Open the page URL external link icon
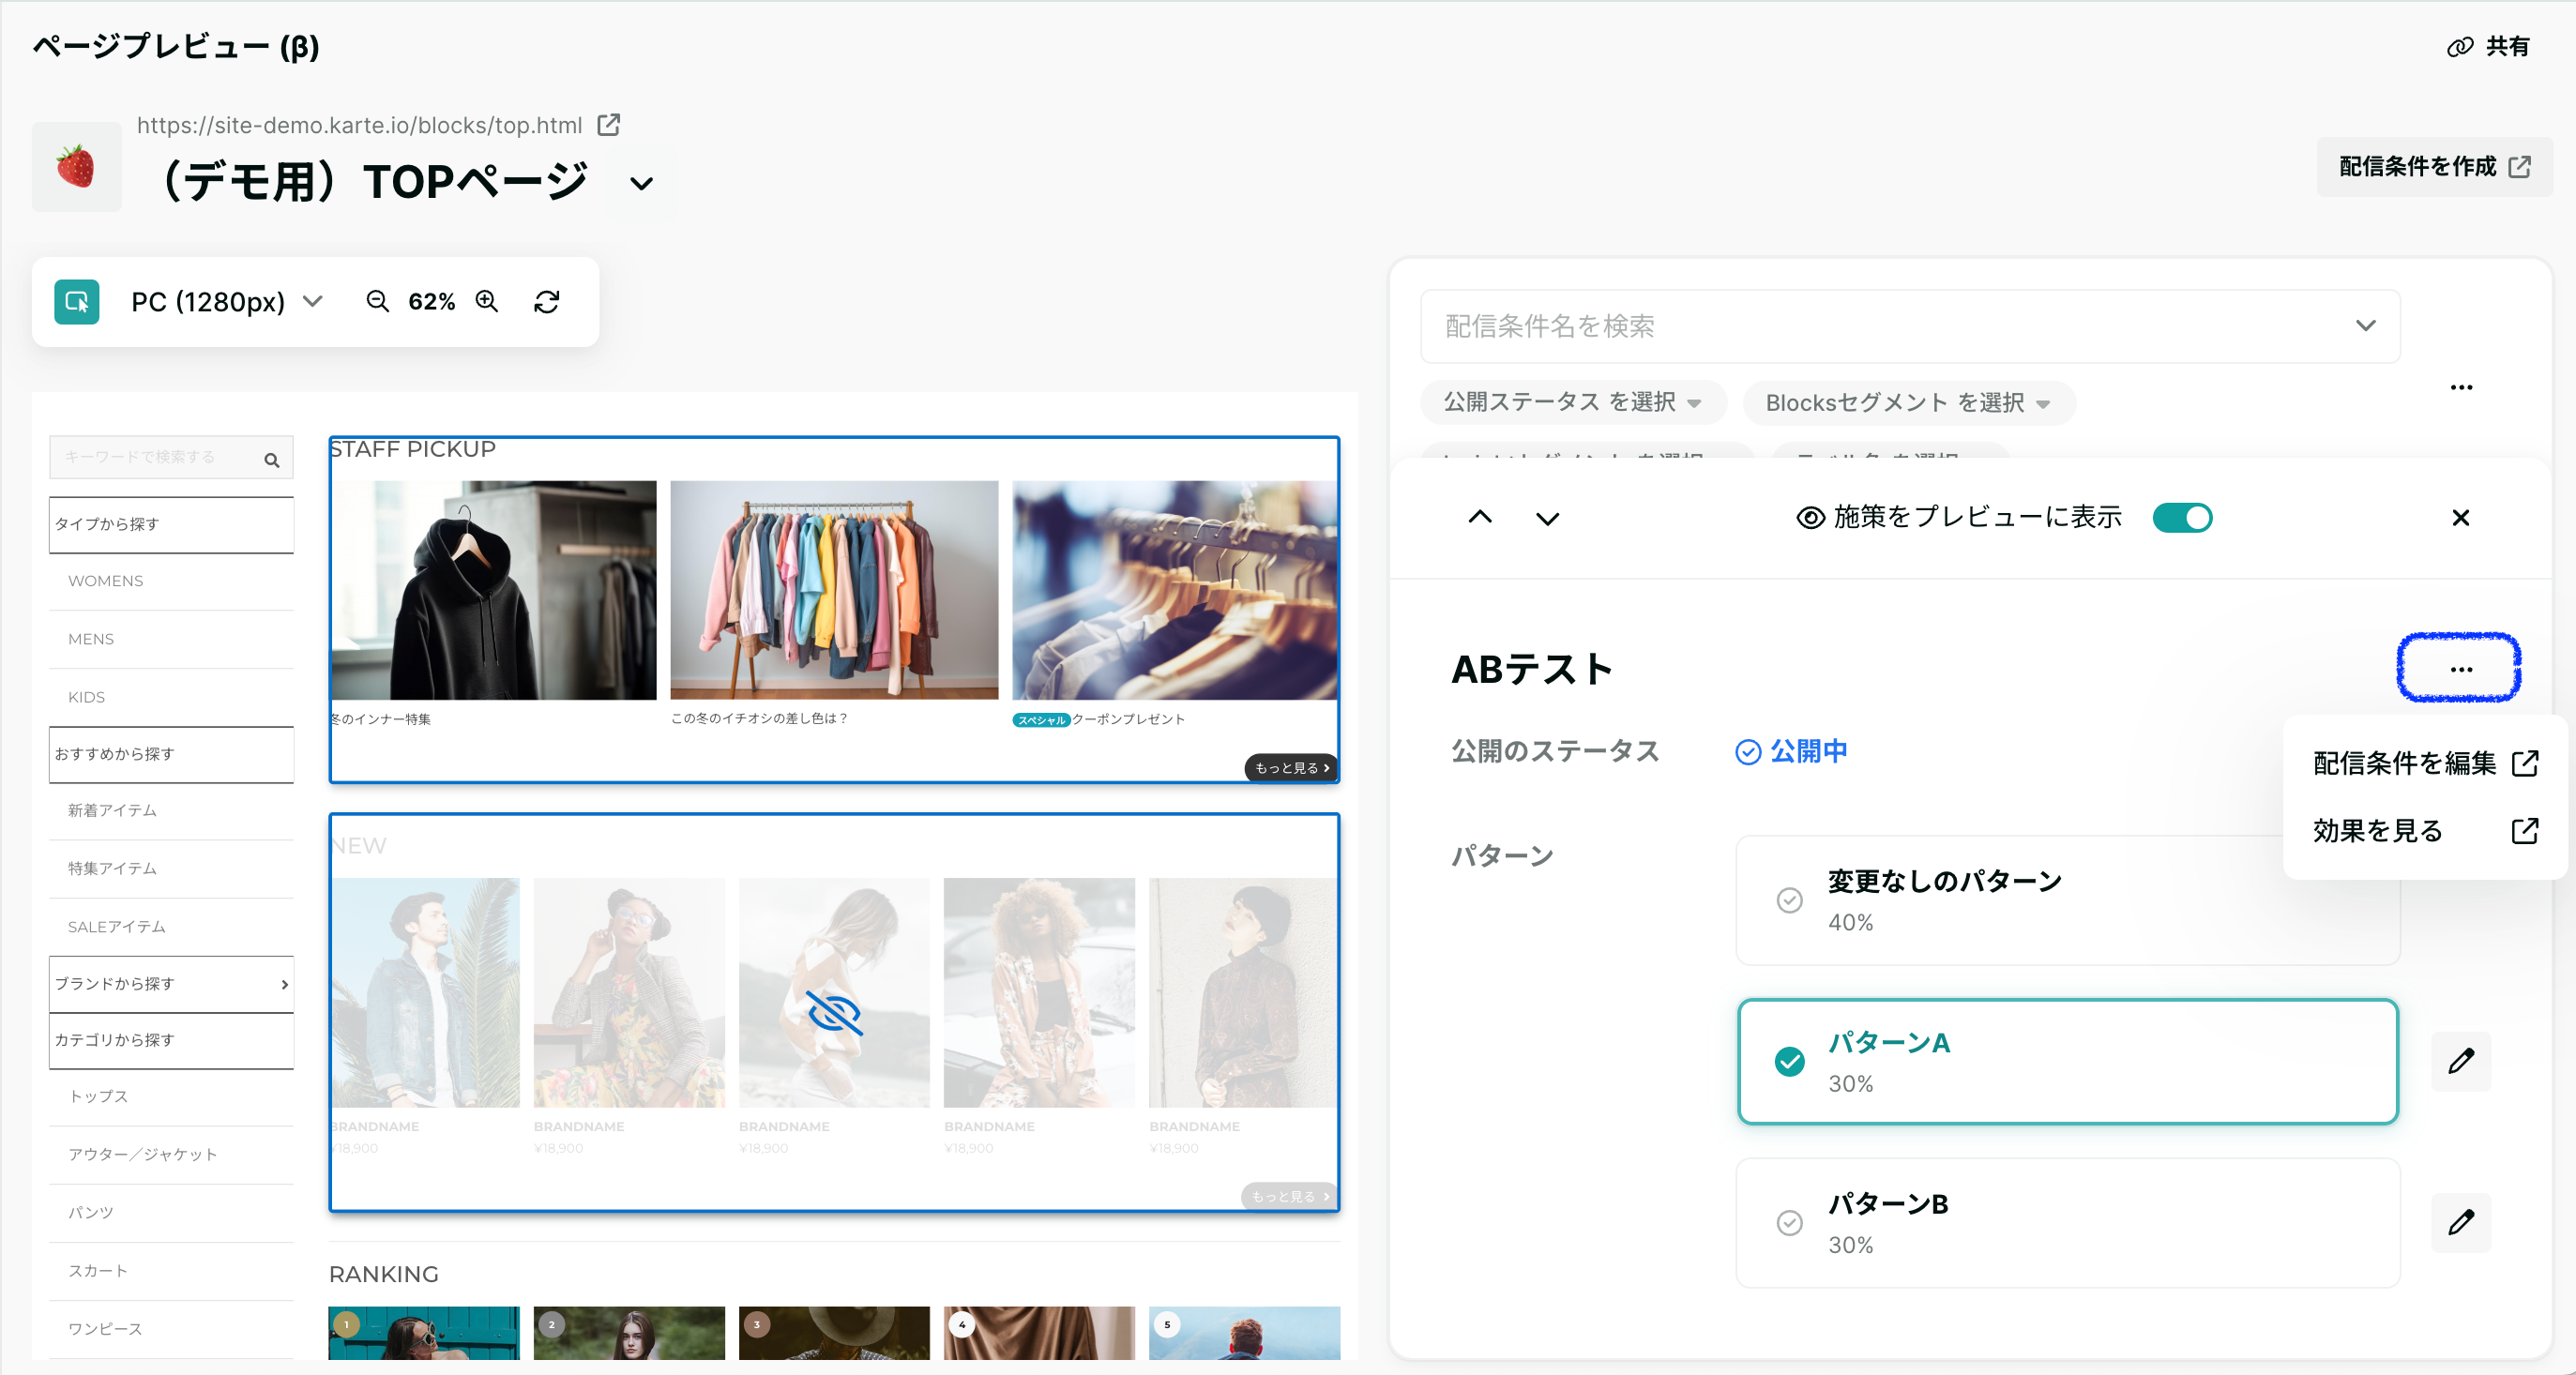 pos(608,125)
